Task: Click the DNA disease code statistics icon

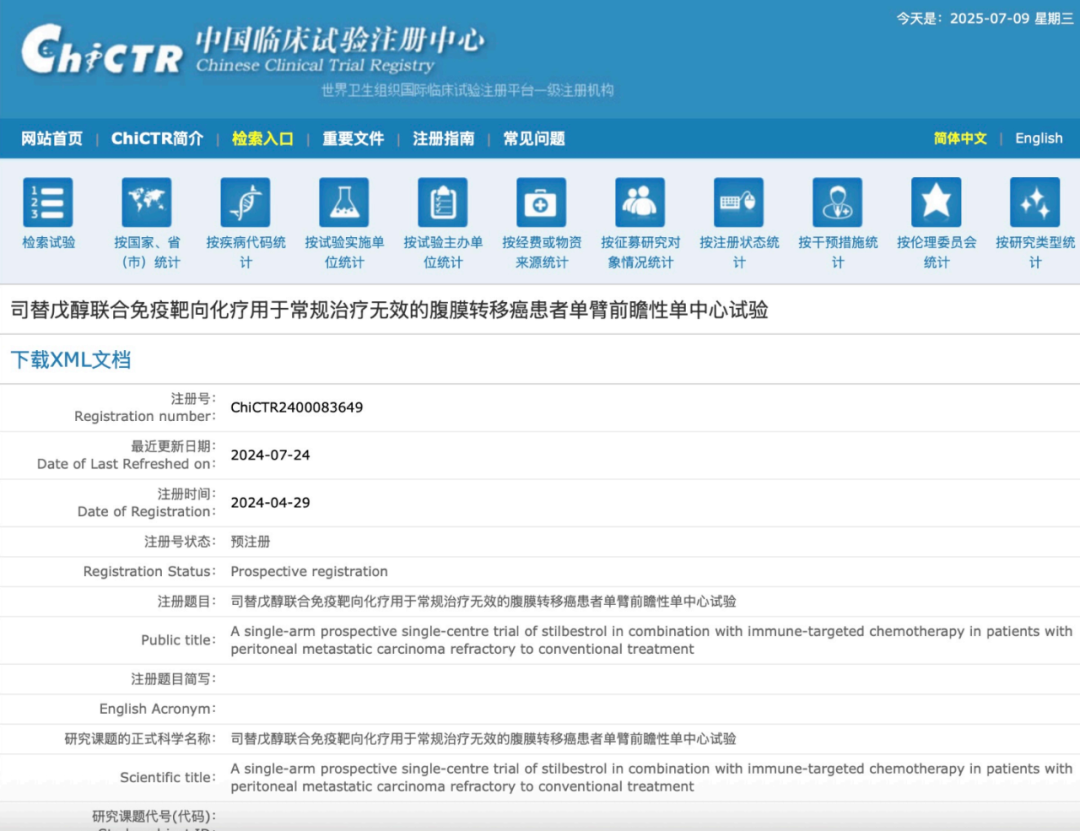Action: pyautogui.click(x=246, y=202)
